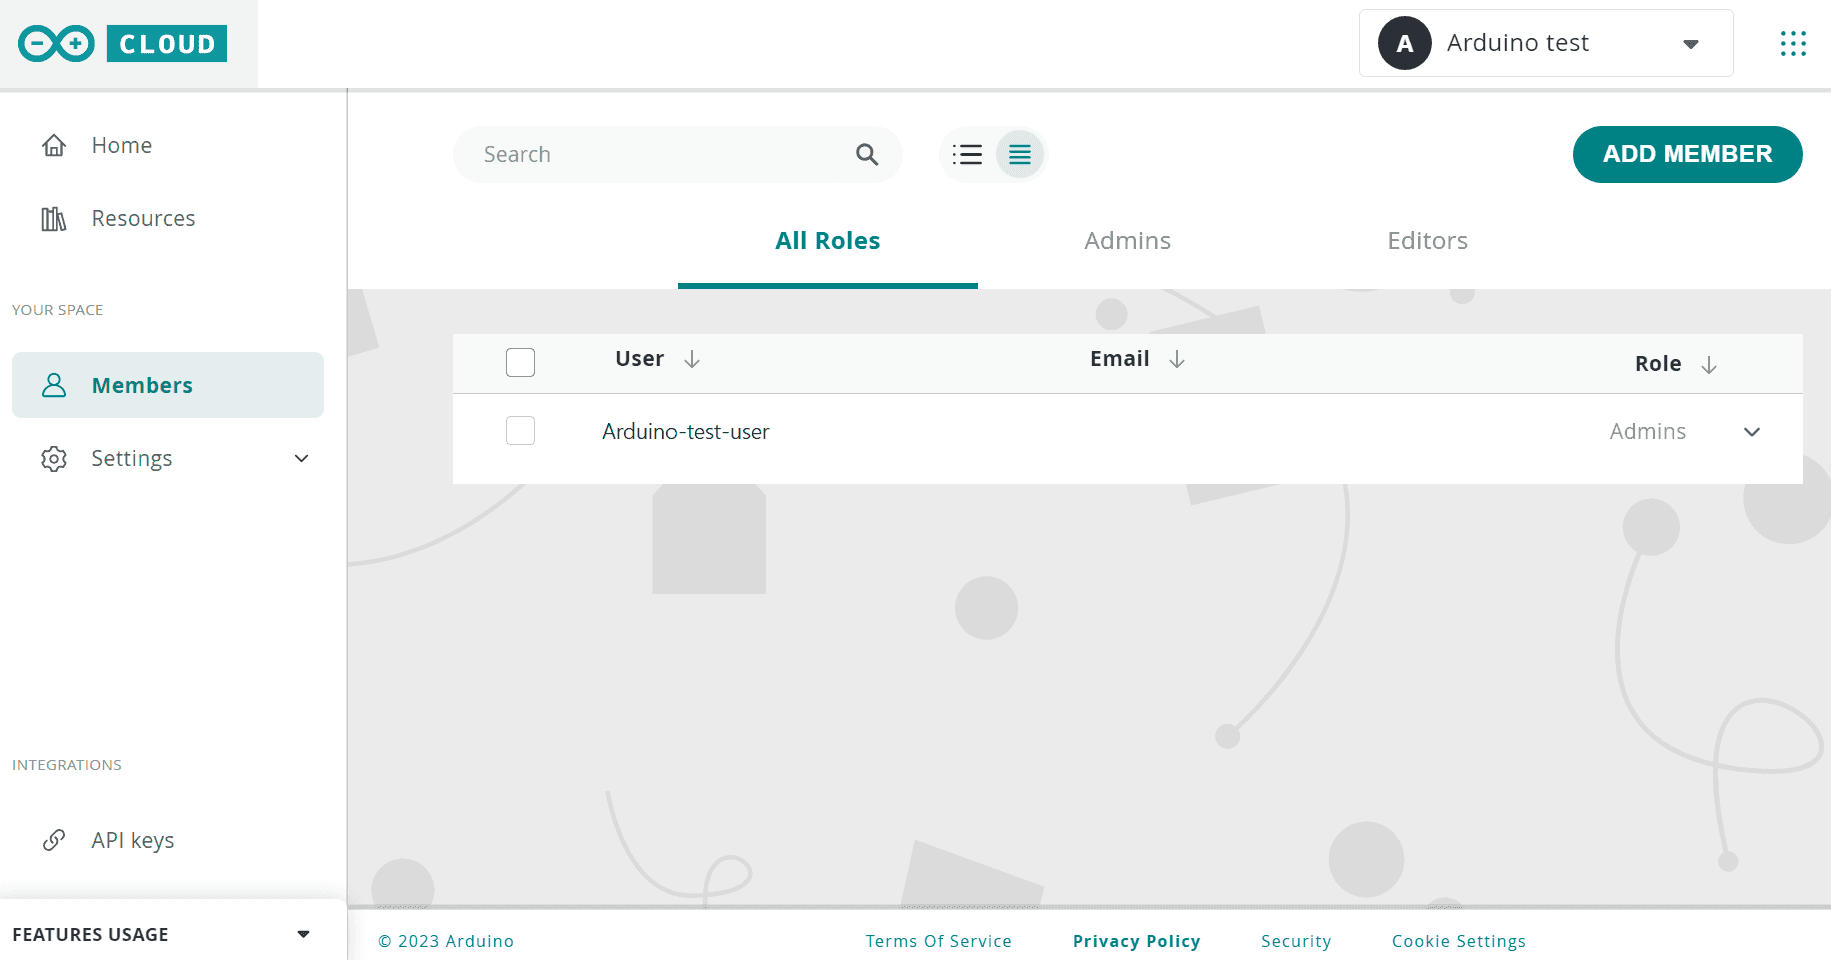Switch to the Admins tab

(x=1127, y=241)
